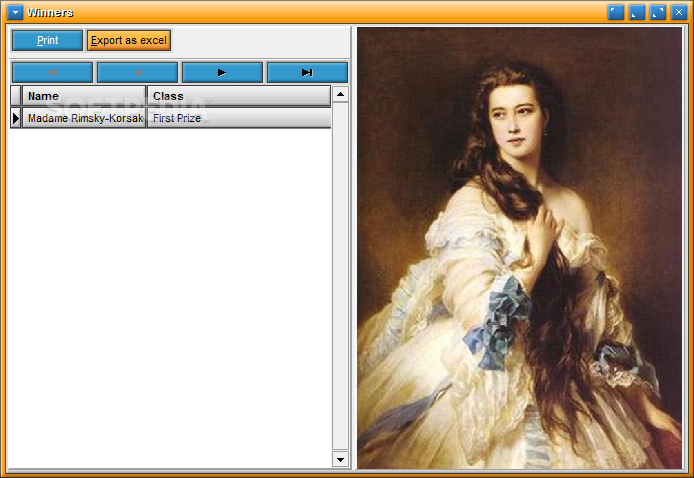Select the Madame Rimsky-Korsak name cell
The width and height of the screenshot is (694, 478).
tap(84, 118)
